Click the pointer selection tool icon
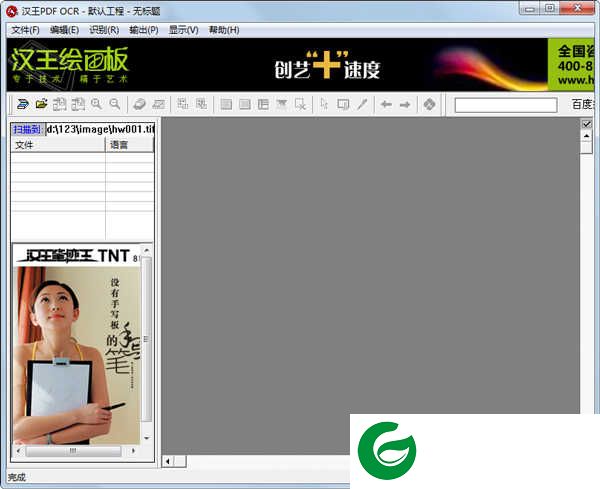This screenshot has width=600, height=489. point(324,104)
